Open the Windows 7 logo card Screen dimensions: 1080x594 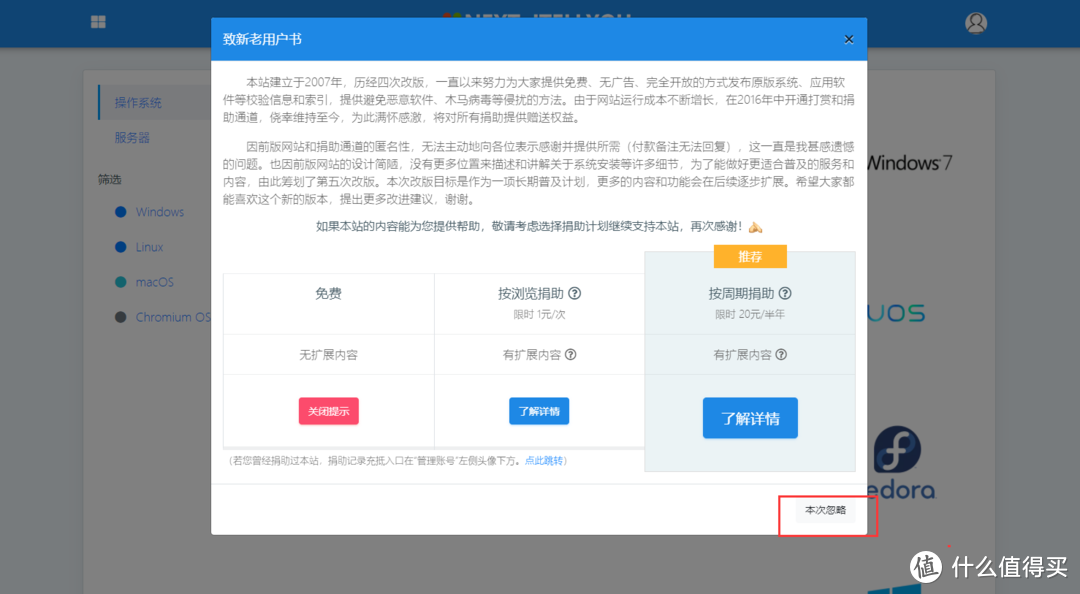click(x=909, y=163)
